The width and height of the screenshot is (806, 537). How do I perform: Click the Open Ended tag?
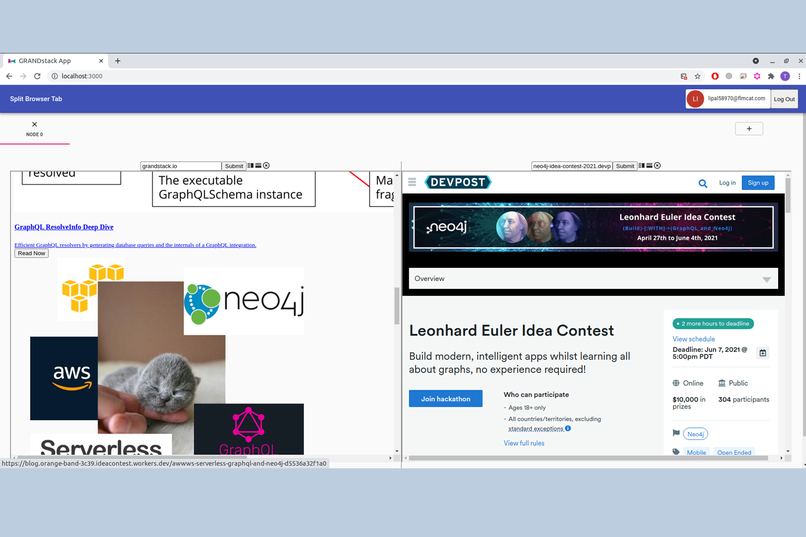pos(734,452)
